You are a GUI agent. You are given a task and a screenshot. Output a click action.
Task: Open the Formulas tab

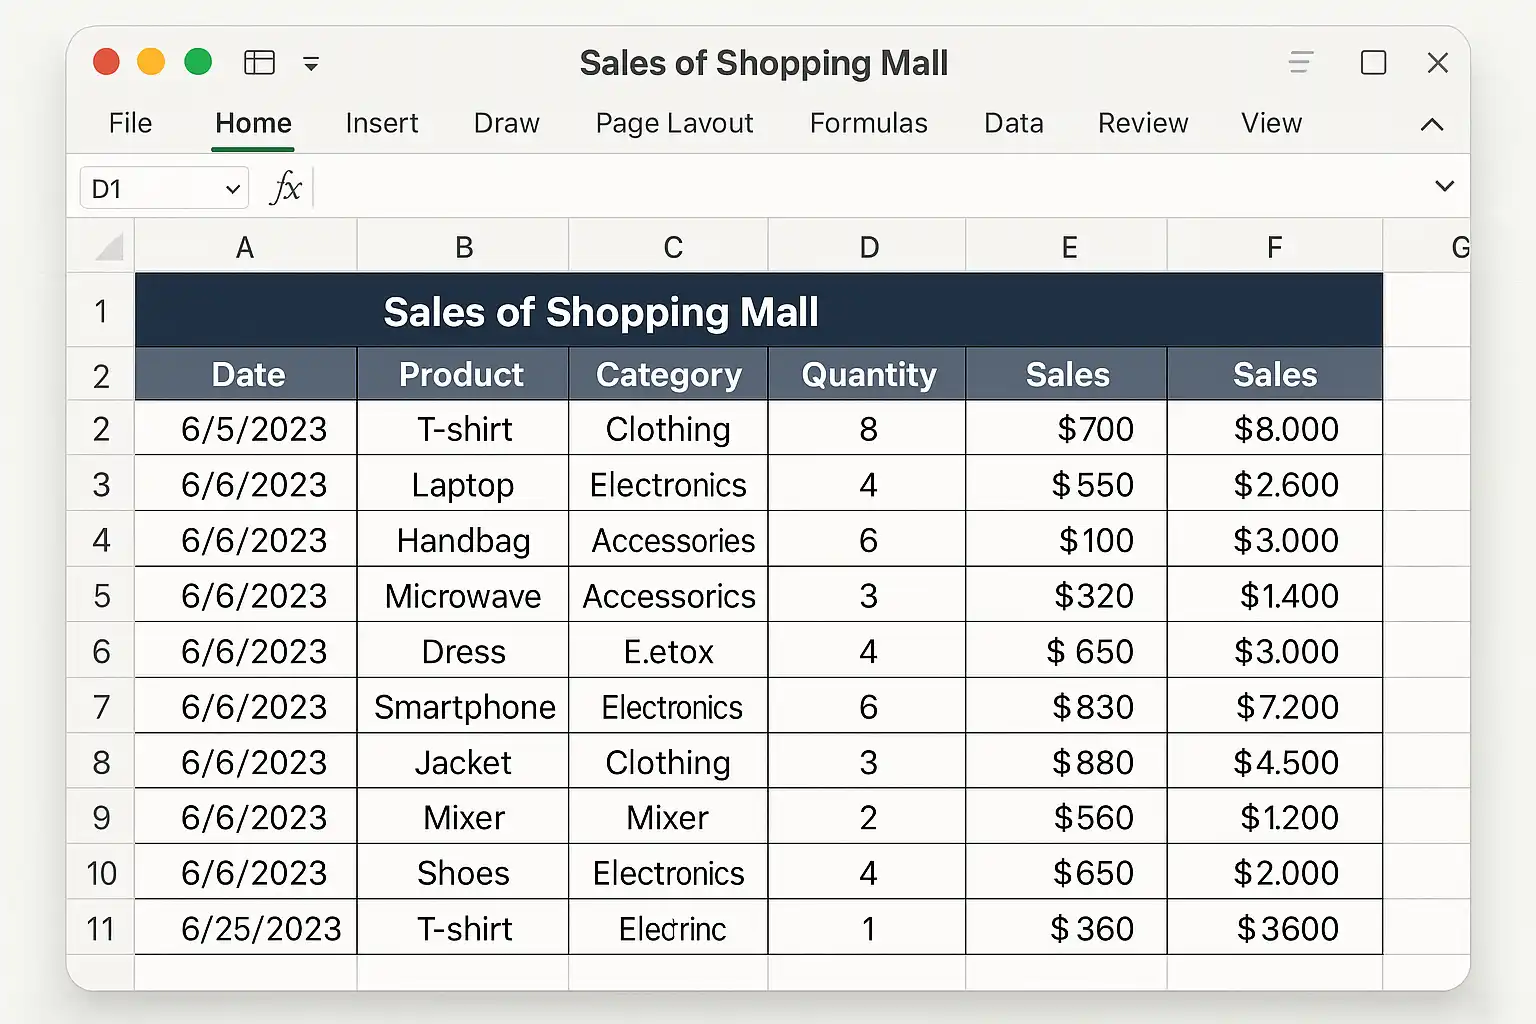tap(868, 123)
